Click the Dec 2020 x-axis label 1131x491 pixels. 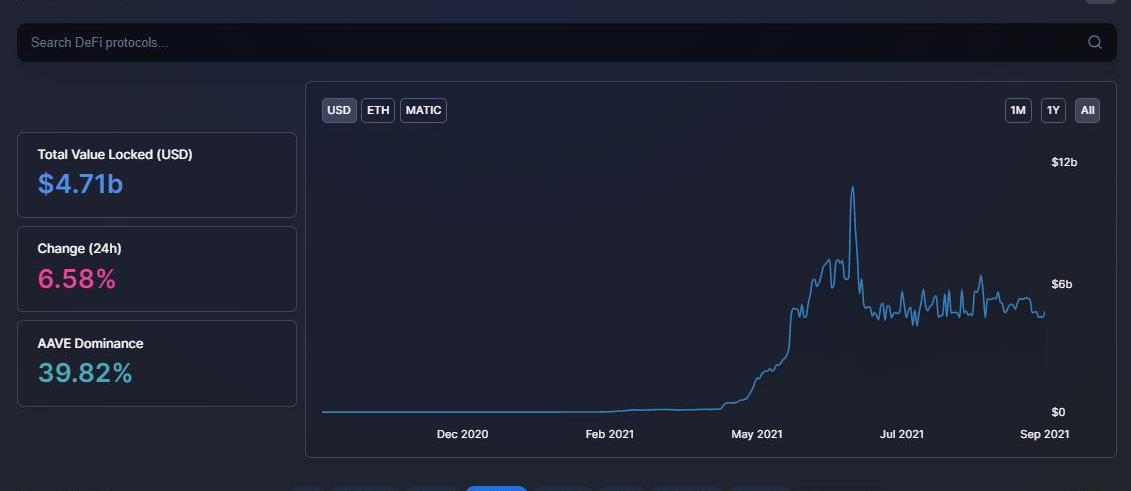pos(462,434)
